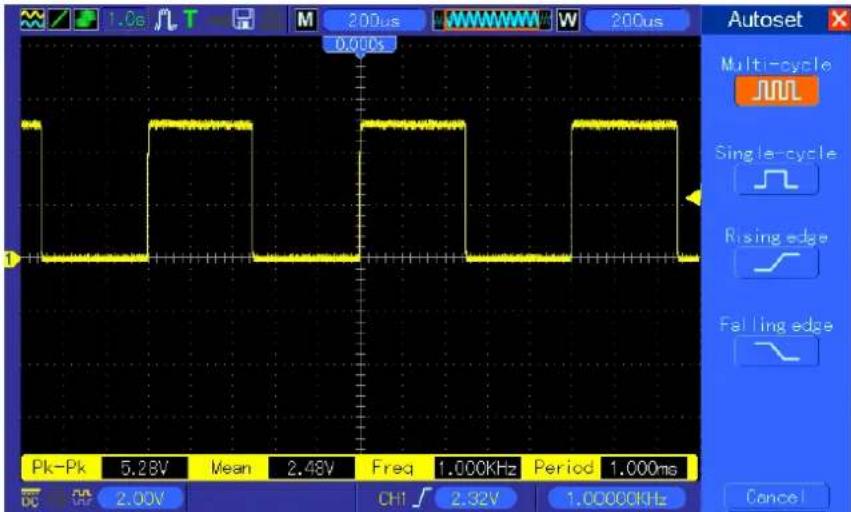Click the yellow waveform channel icon
The height and width of the screenshot is (512, 851).
32,20
